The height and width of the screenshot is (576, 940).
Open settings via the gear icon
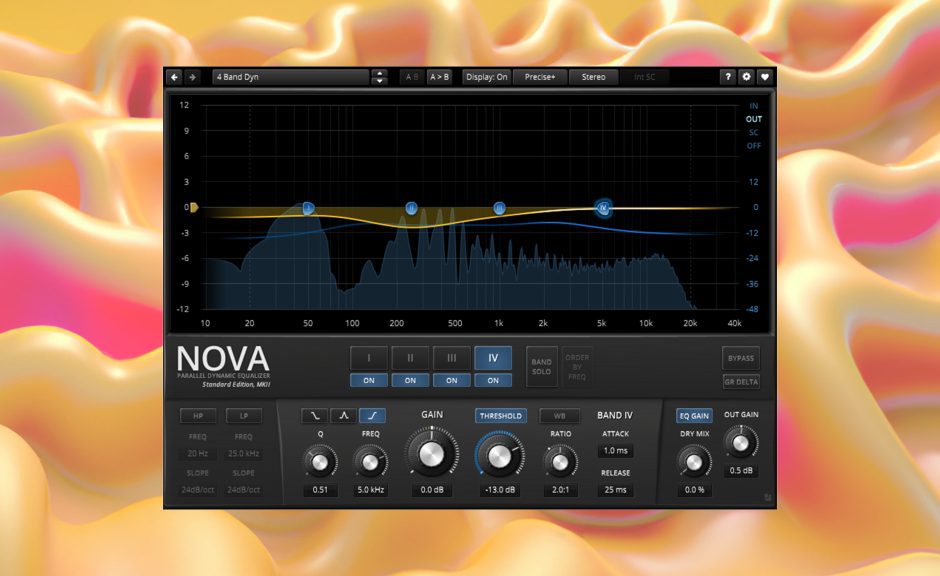(x=746, y=77)
